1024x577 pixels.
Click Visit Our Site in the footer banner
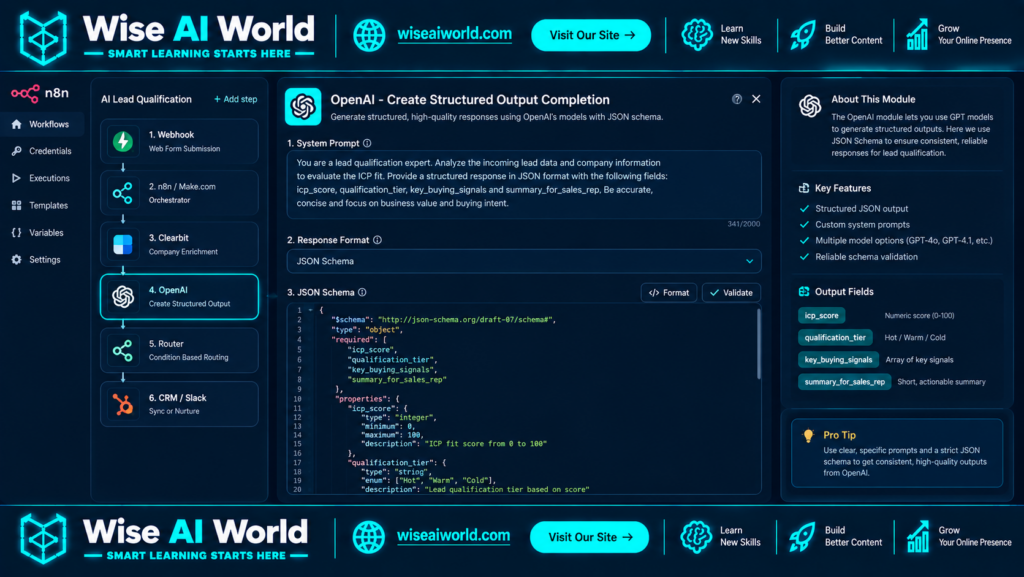(x=590, y=537)
